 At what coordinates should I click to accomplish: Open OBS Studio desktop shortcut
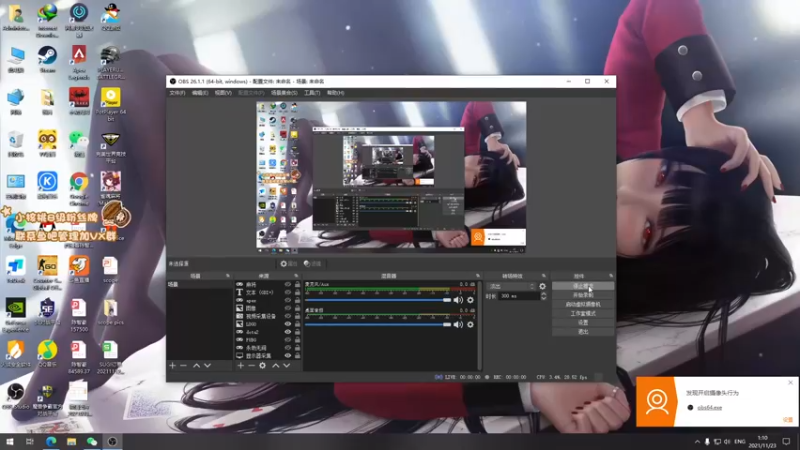coord(15,397)
